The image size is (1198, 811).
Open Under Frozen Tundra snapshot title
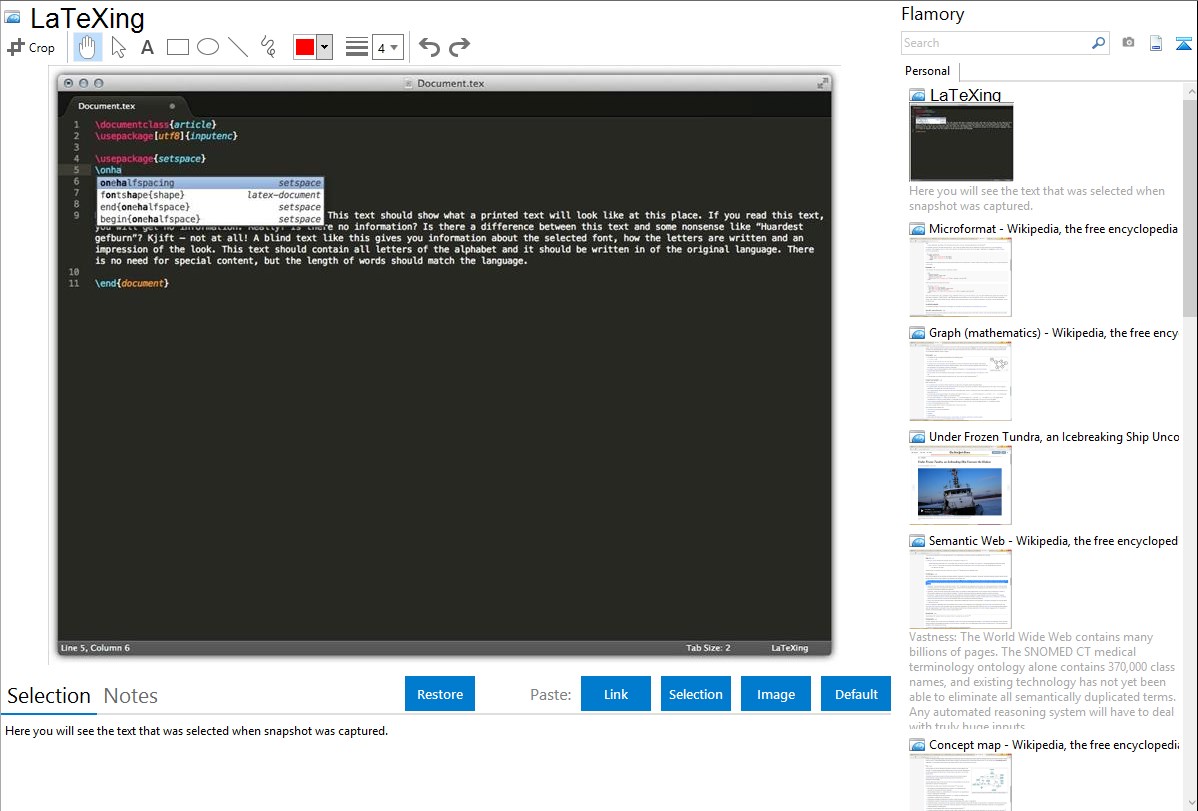tap(1054, 436)
